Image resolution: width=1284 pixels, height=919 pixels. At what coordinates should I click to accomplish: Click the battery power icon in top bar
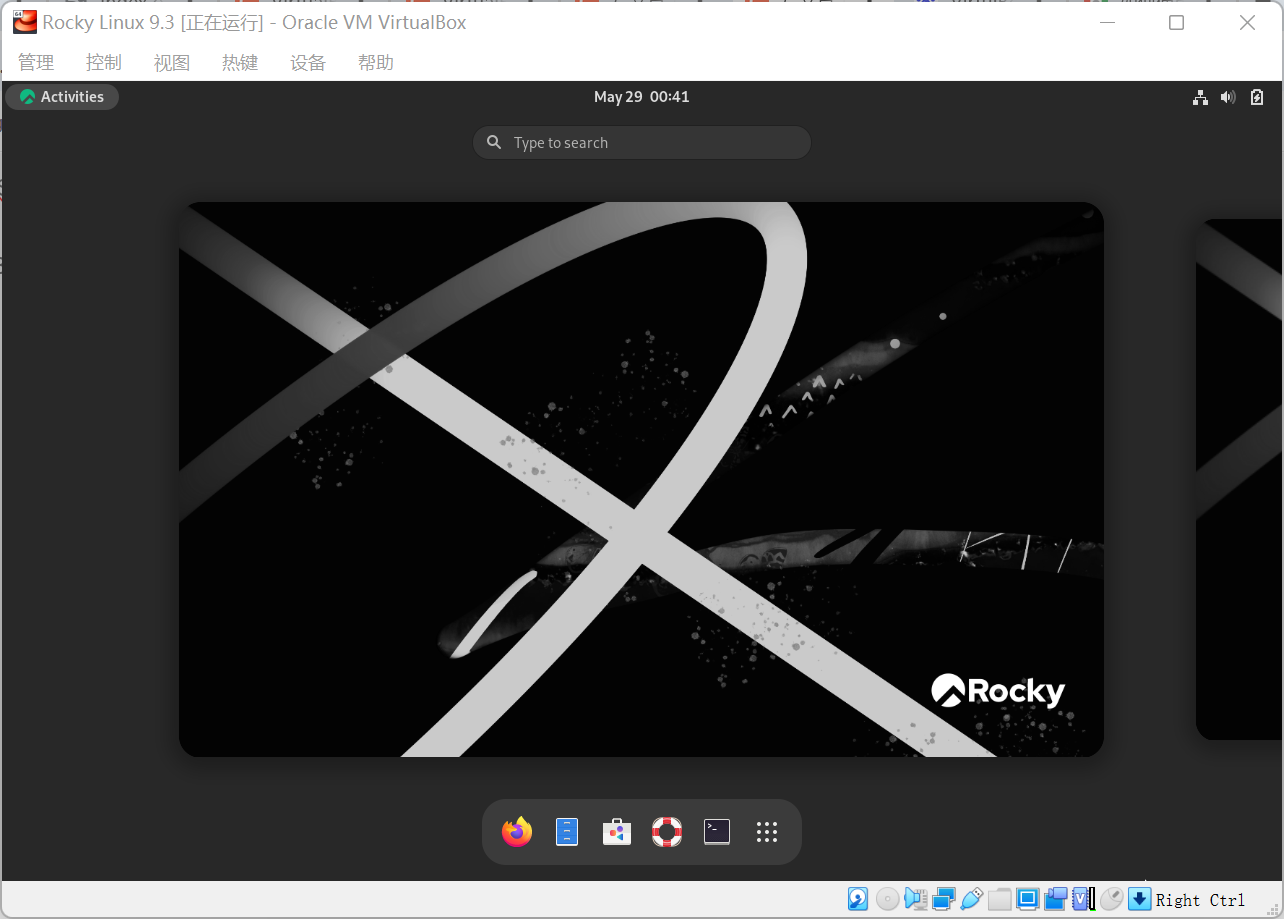1257,97
